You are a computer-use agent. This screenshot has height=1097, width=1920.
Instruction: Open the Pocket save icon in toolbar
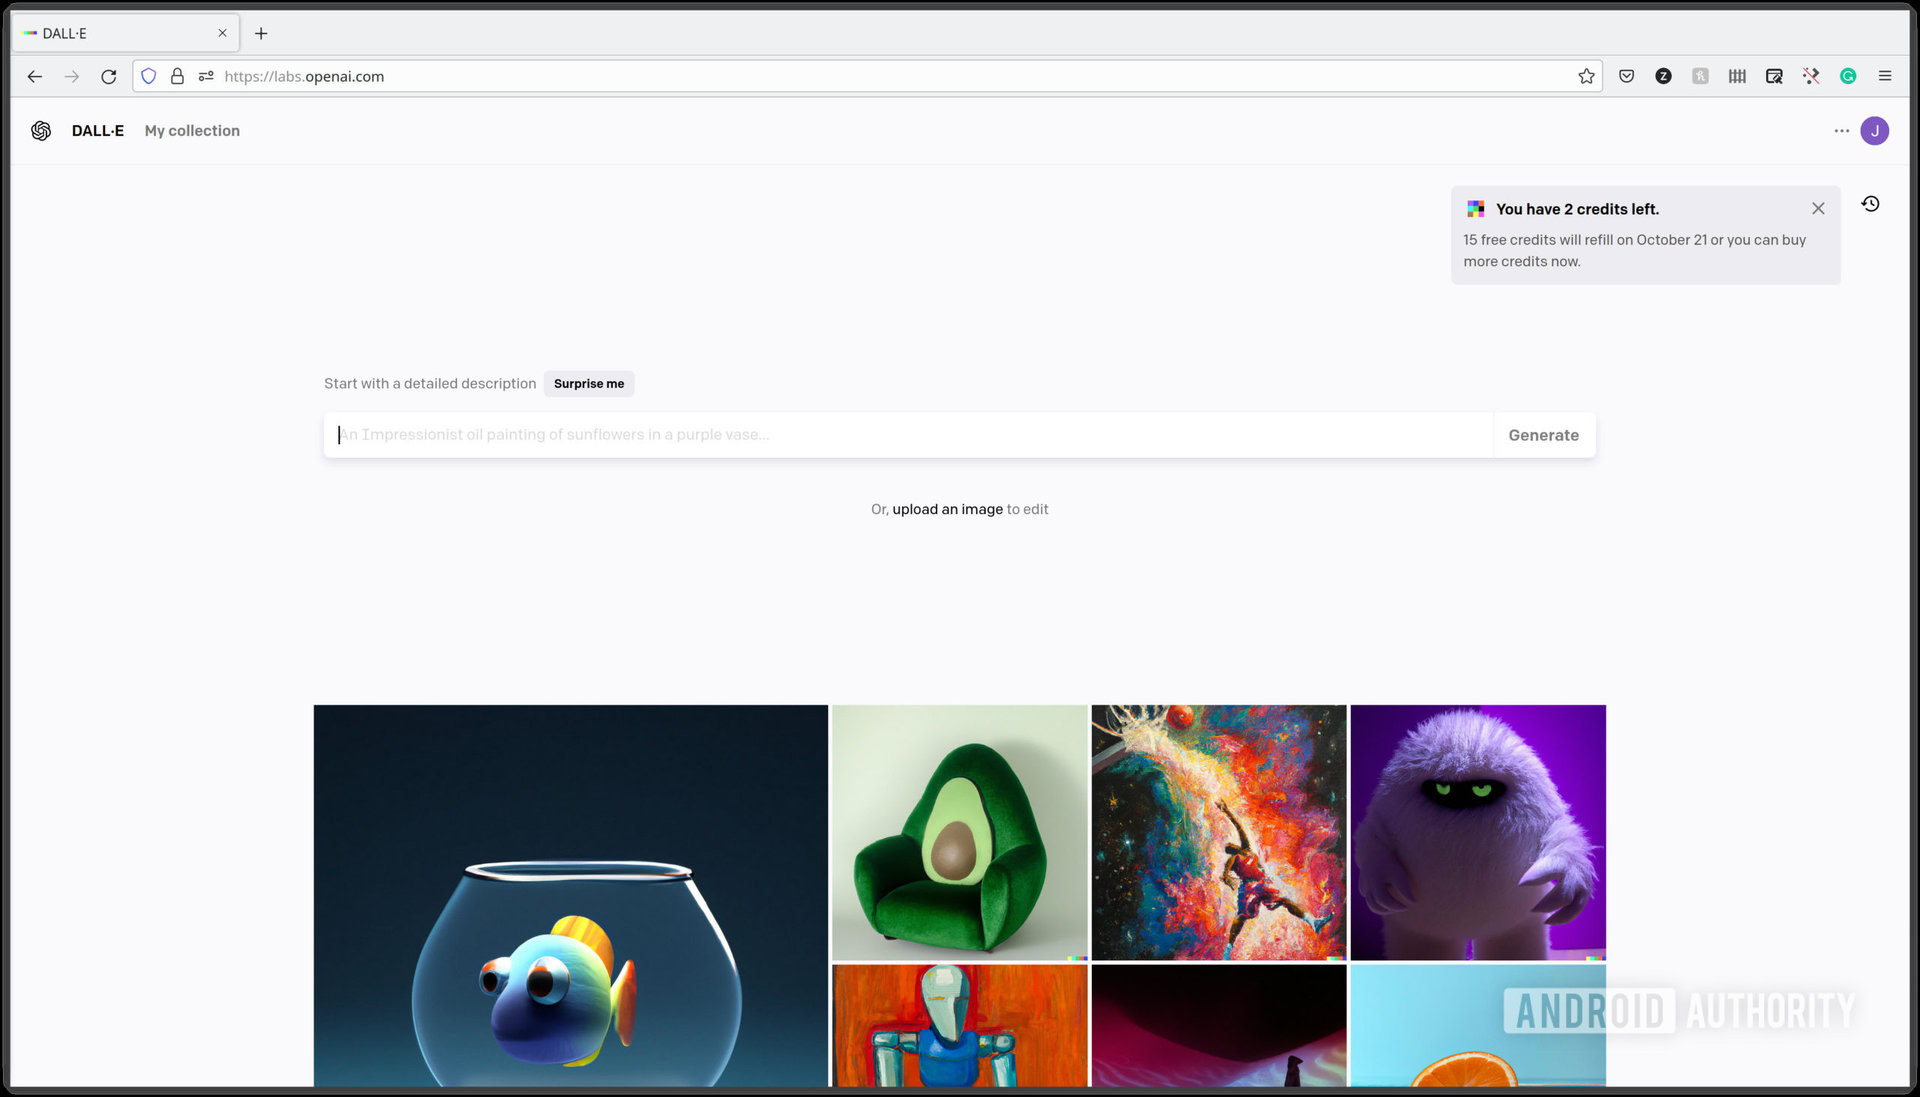pos(1627,76)
